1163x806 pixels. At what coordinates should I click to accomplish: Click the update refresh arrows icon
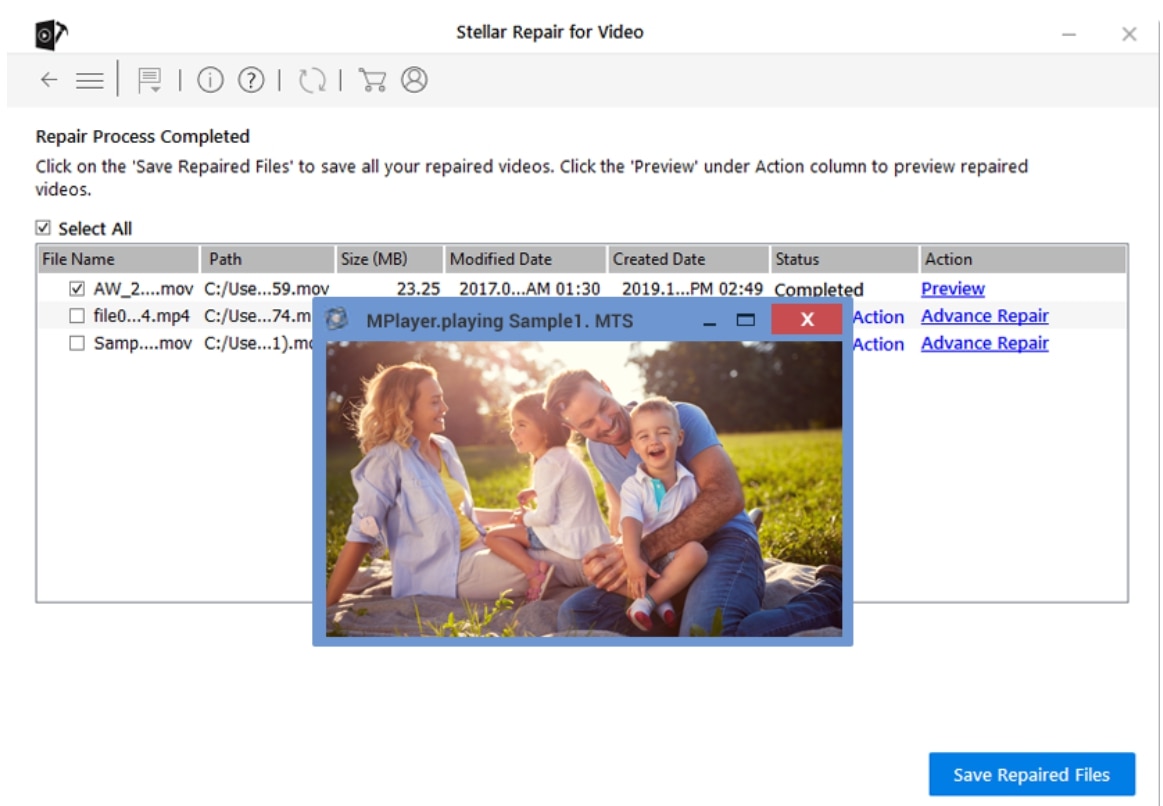tap(312, 80)
